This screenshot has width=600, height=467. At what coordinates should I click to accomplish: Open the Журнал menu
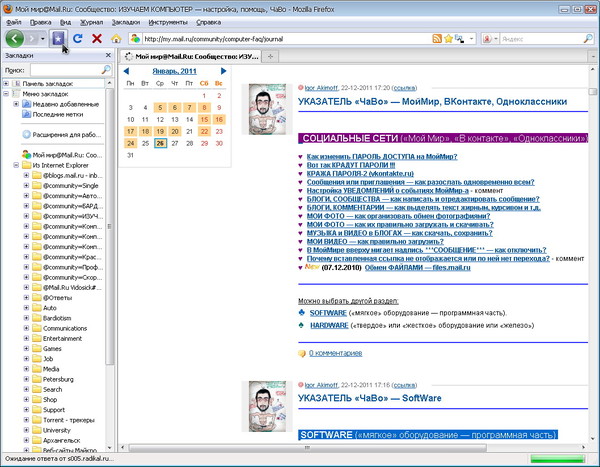(91, 22)
